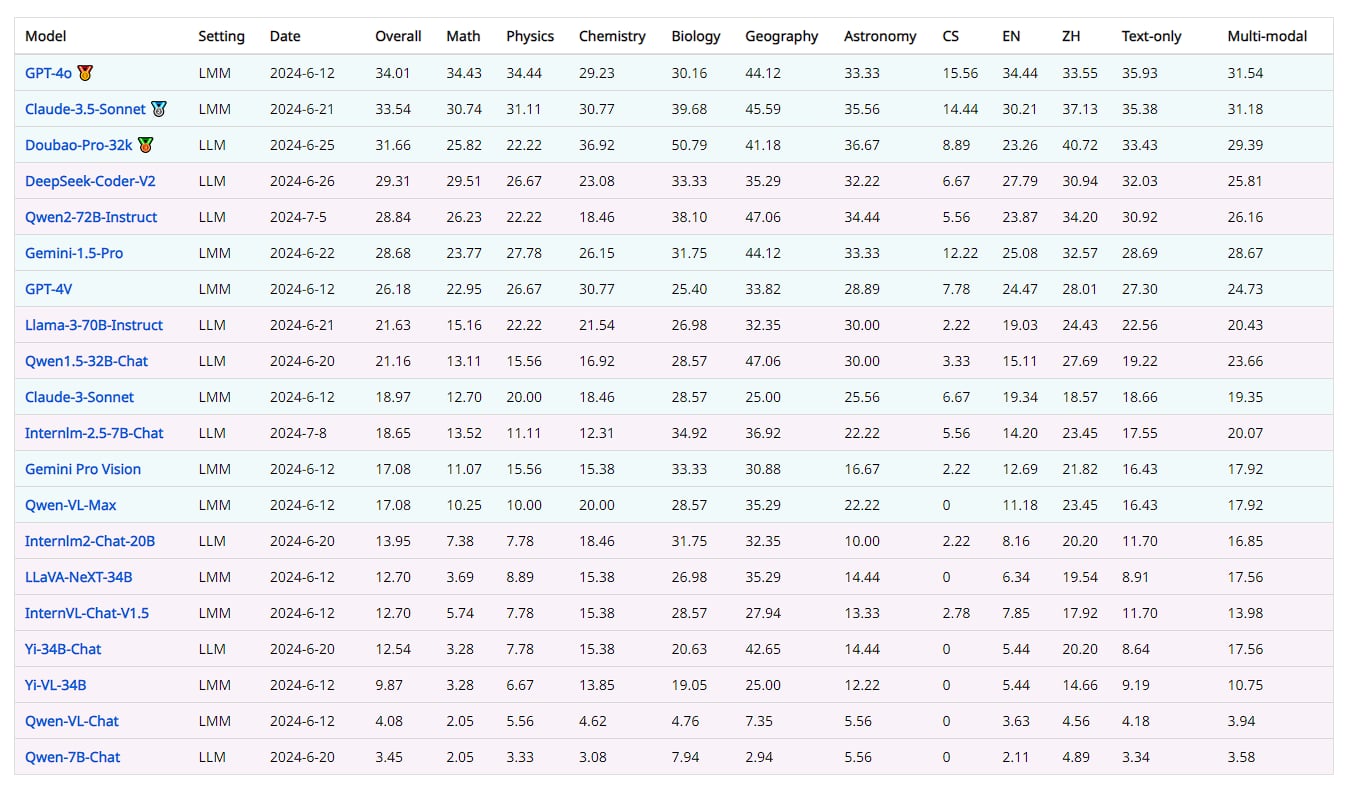Click the Biology column header
The image size is (1345, 802).
pos(696,36)
